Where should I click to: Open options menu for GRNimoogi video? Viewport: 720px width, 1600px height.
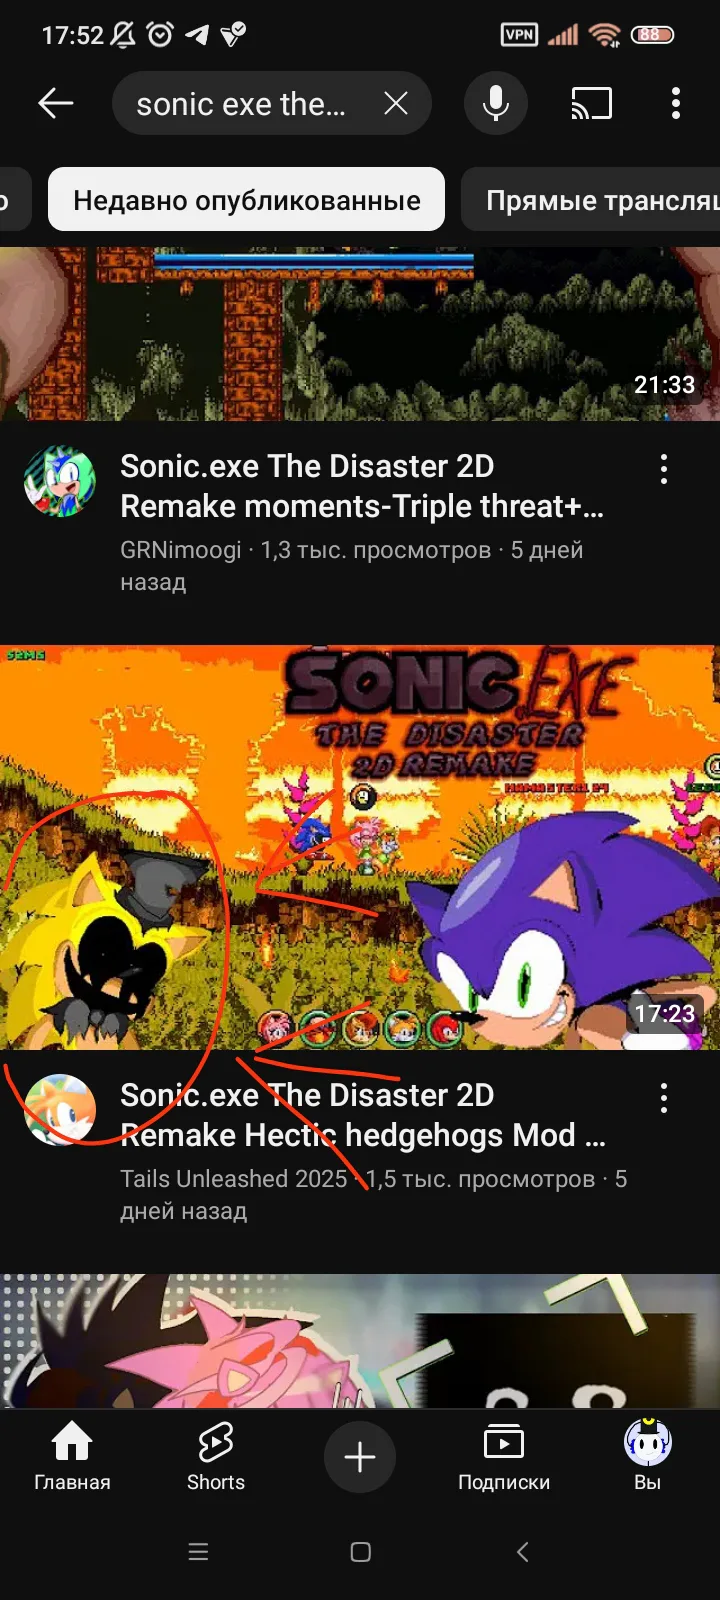664,469
